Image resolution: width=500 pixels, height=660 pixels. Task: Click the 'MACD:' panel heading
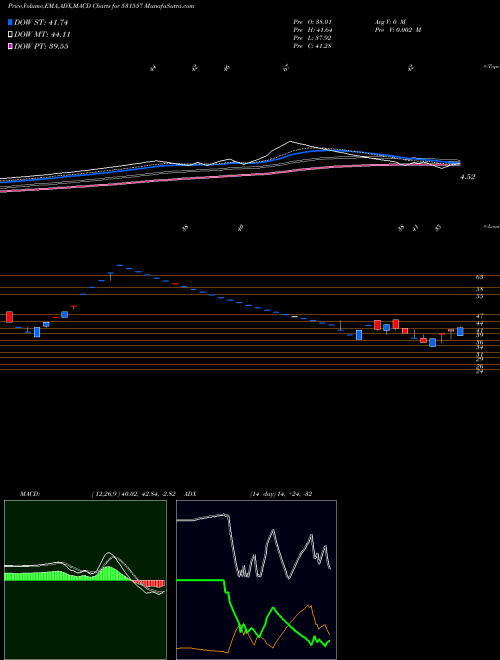pyautogui.click(x=29, y=494)
